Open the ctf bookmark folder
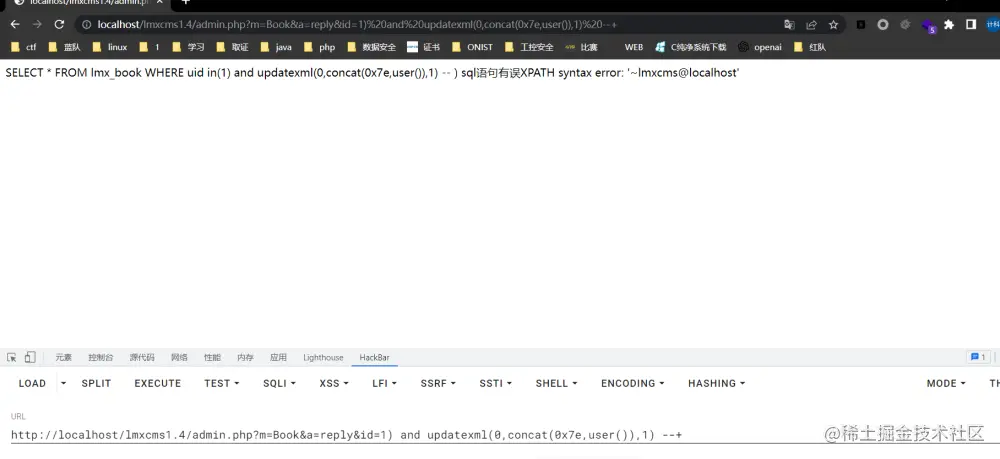The image size is (1000, 459). pos(24,47)
